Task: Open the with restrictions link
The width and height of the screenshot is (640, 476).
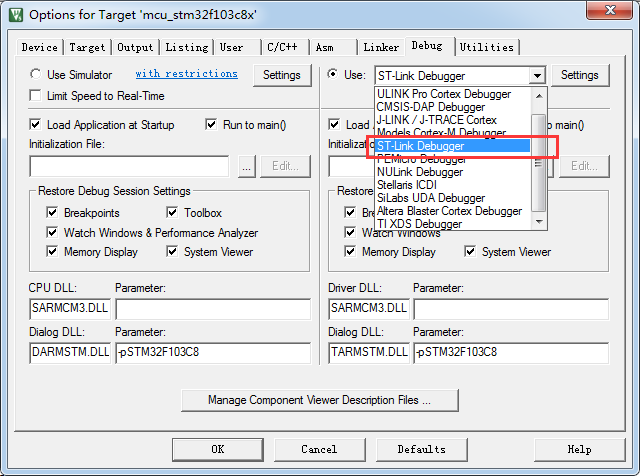Action: tap(186, 74)
